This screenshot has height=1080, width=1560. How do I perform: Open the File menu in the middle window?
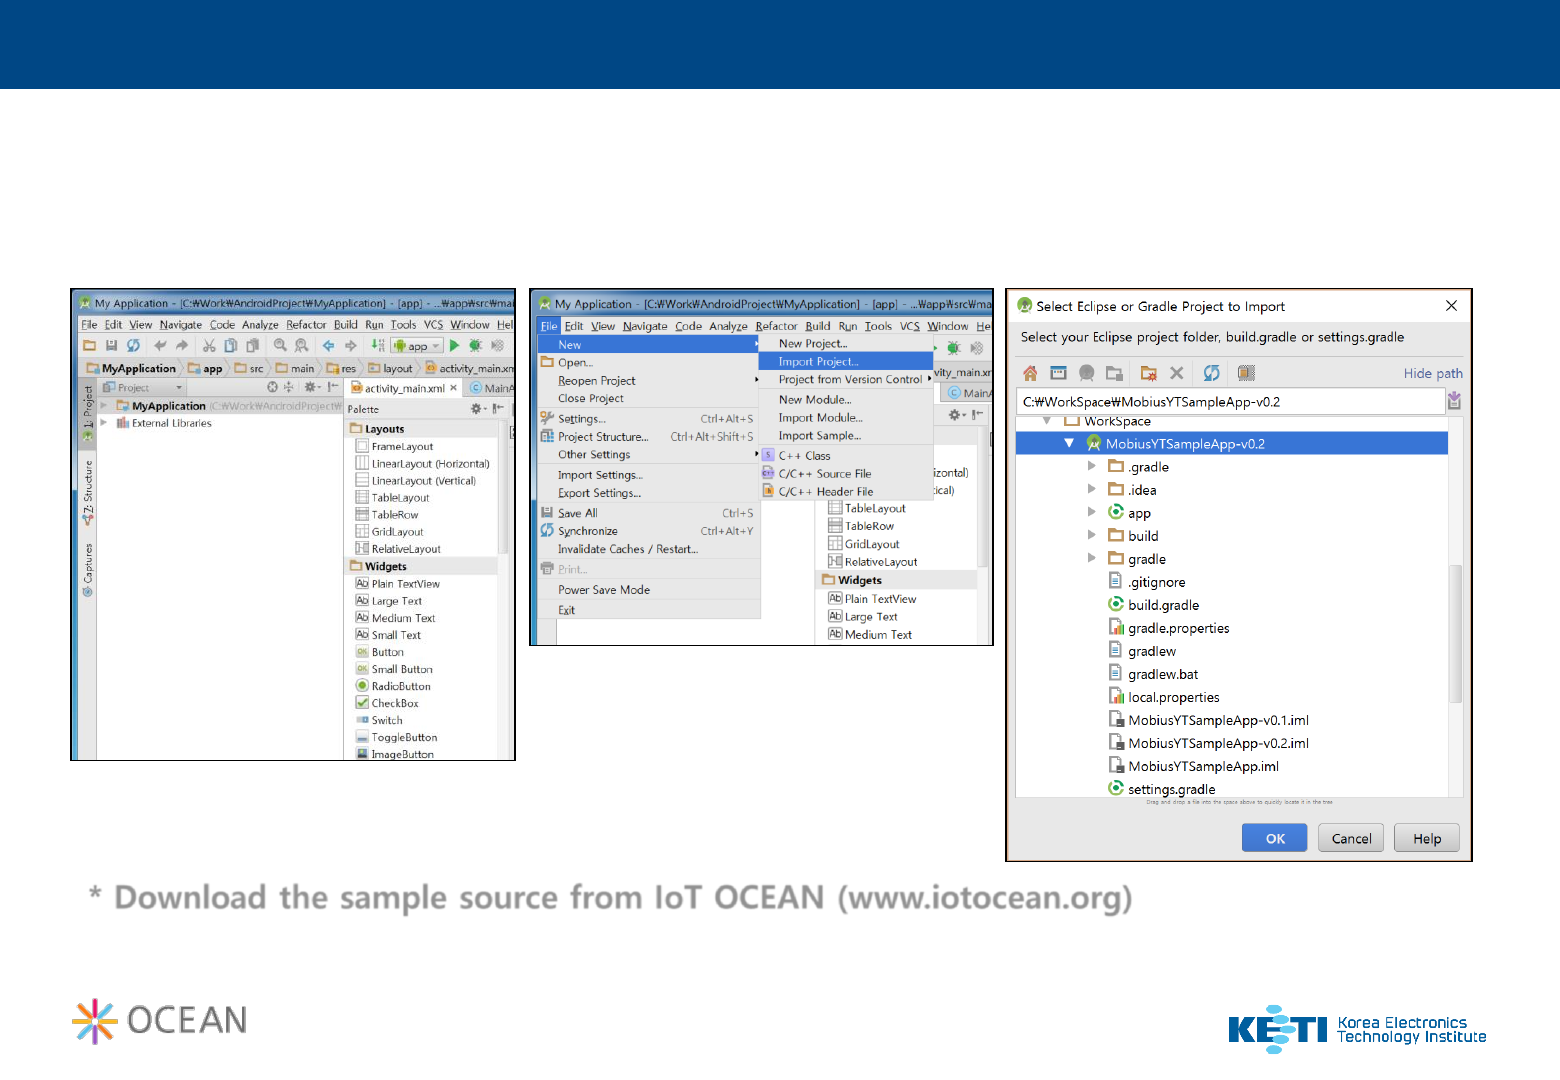click(549, 326)
